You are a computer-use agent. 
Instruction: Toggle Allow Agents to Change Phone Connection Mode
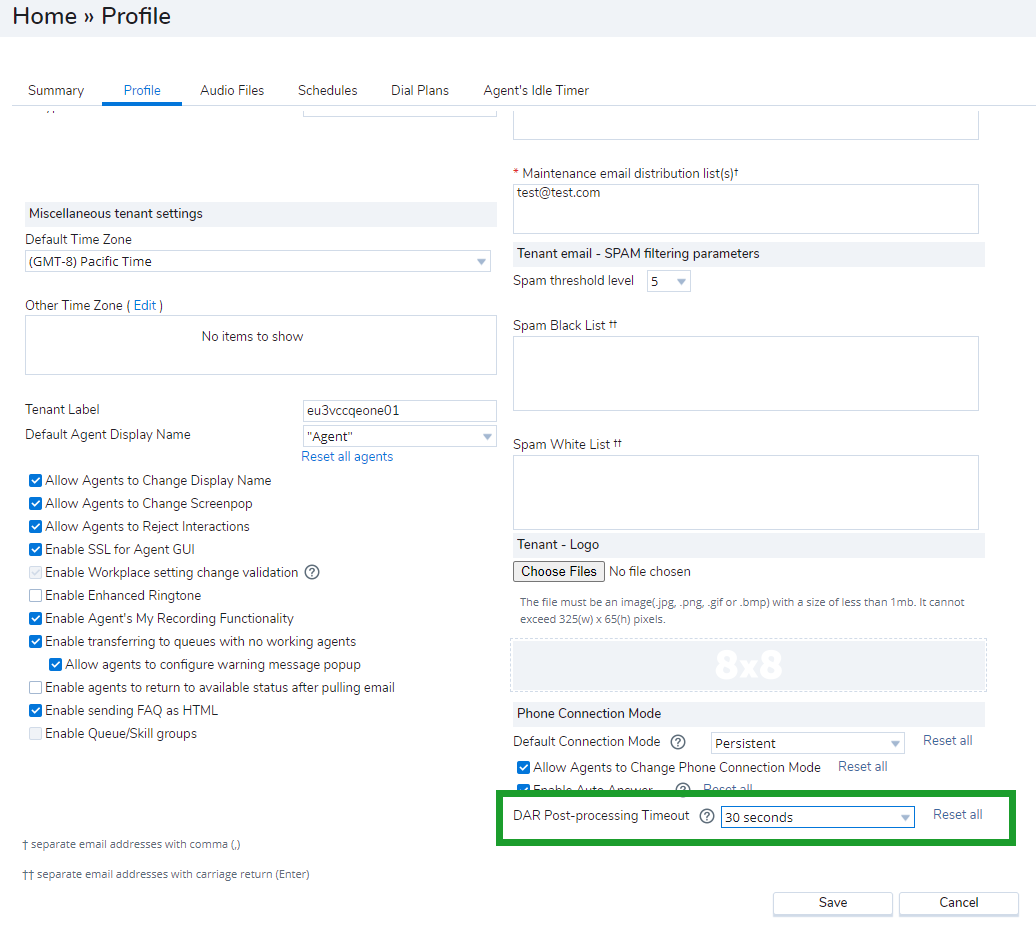pos(523,768)
